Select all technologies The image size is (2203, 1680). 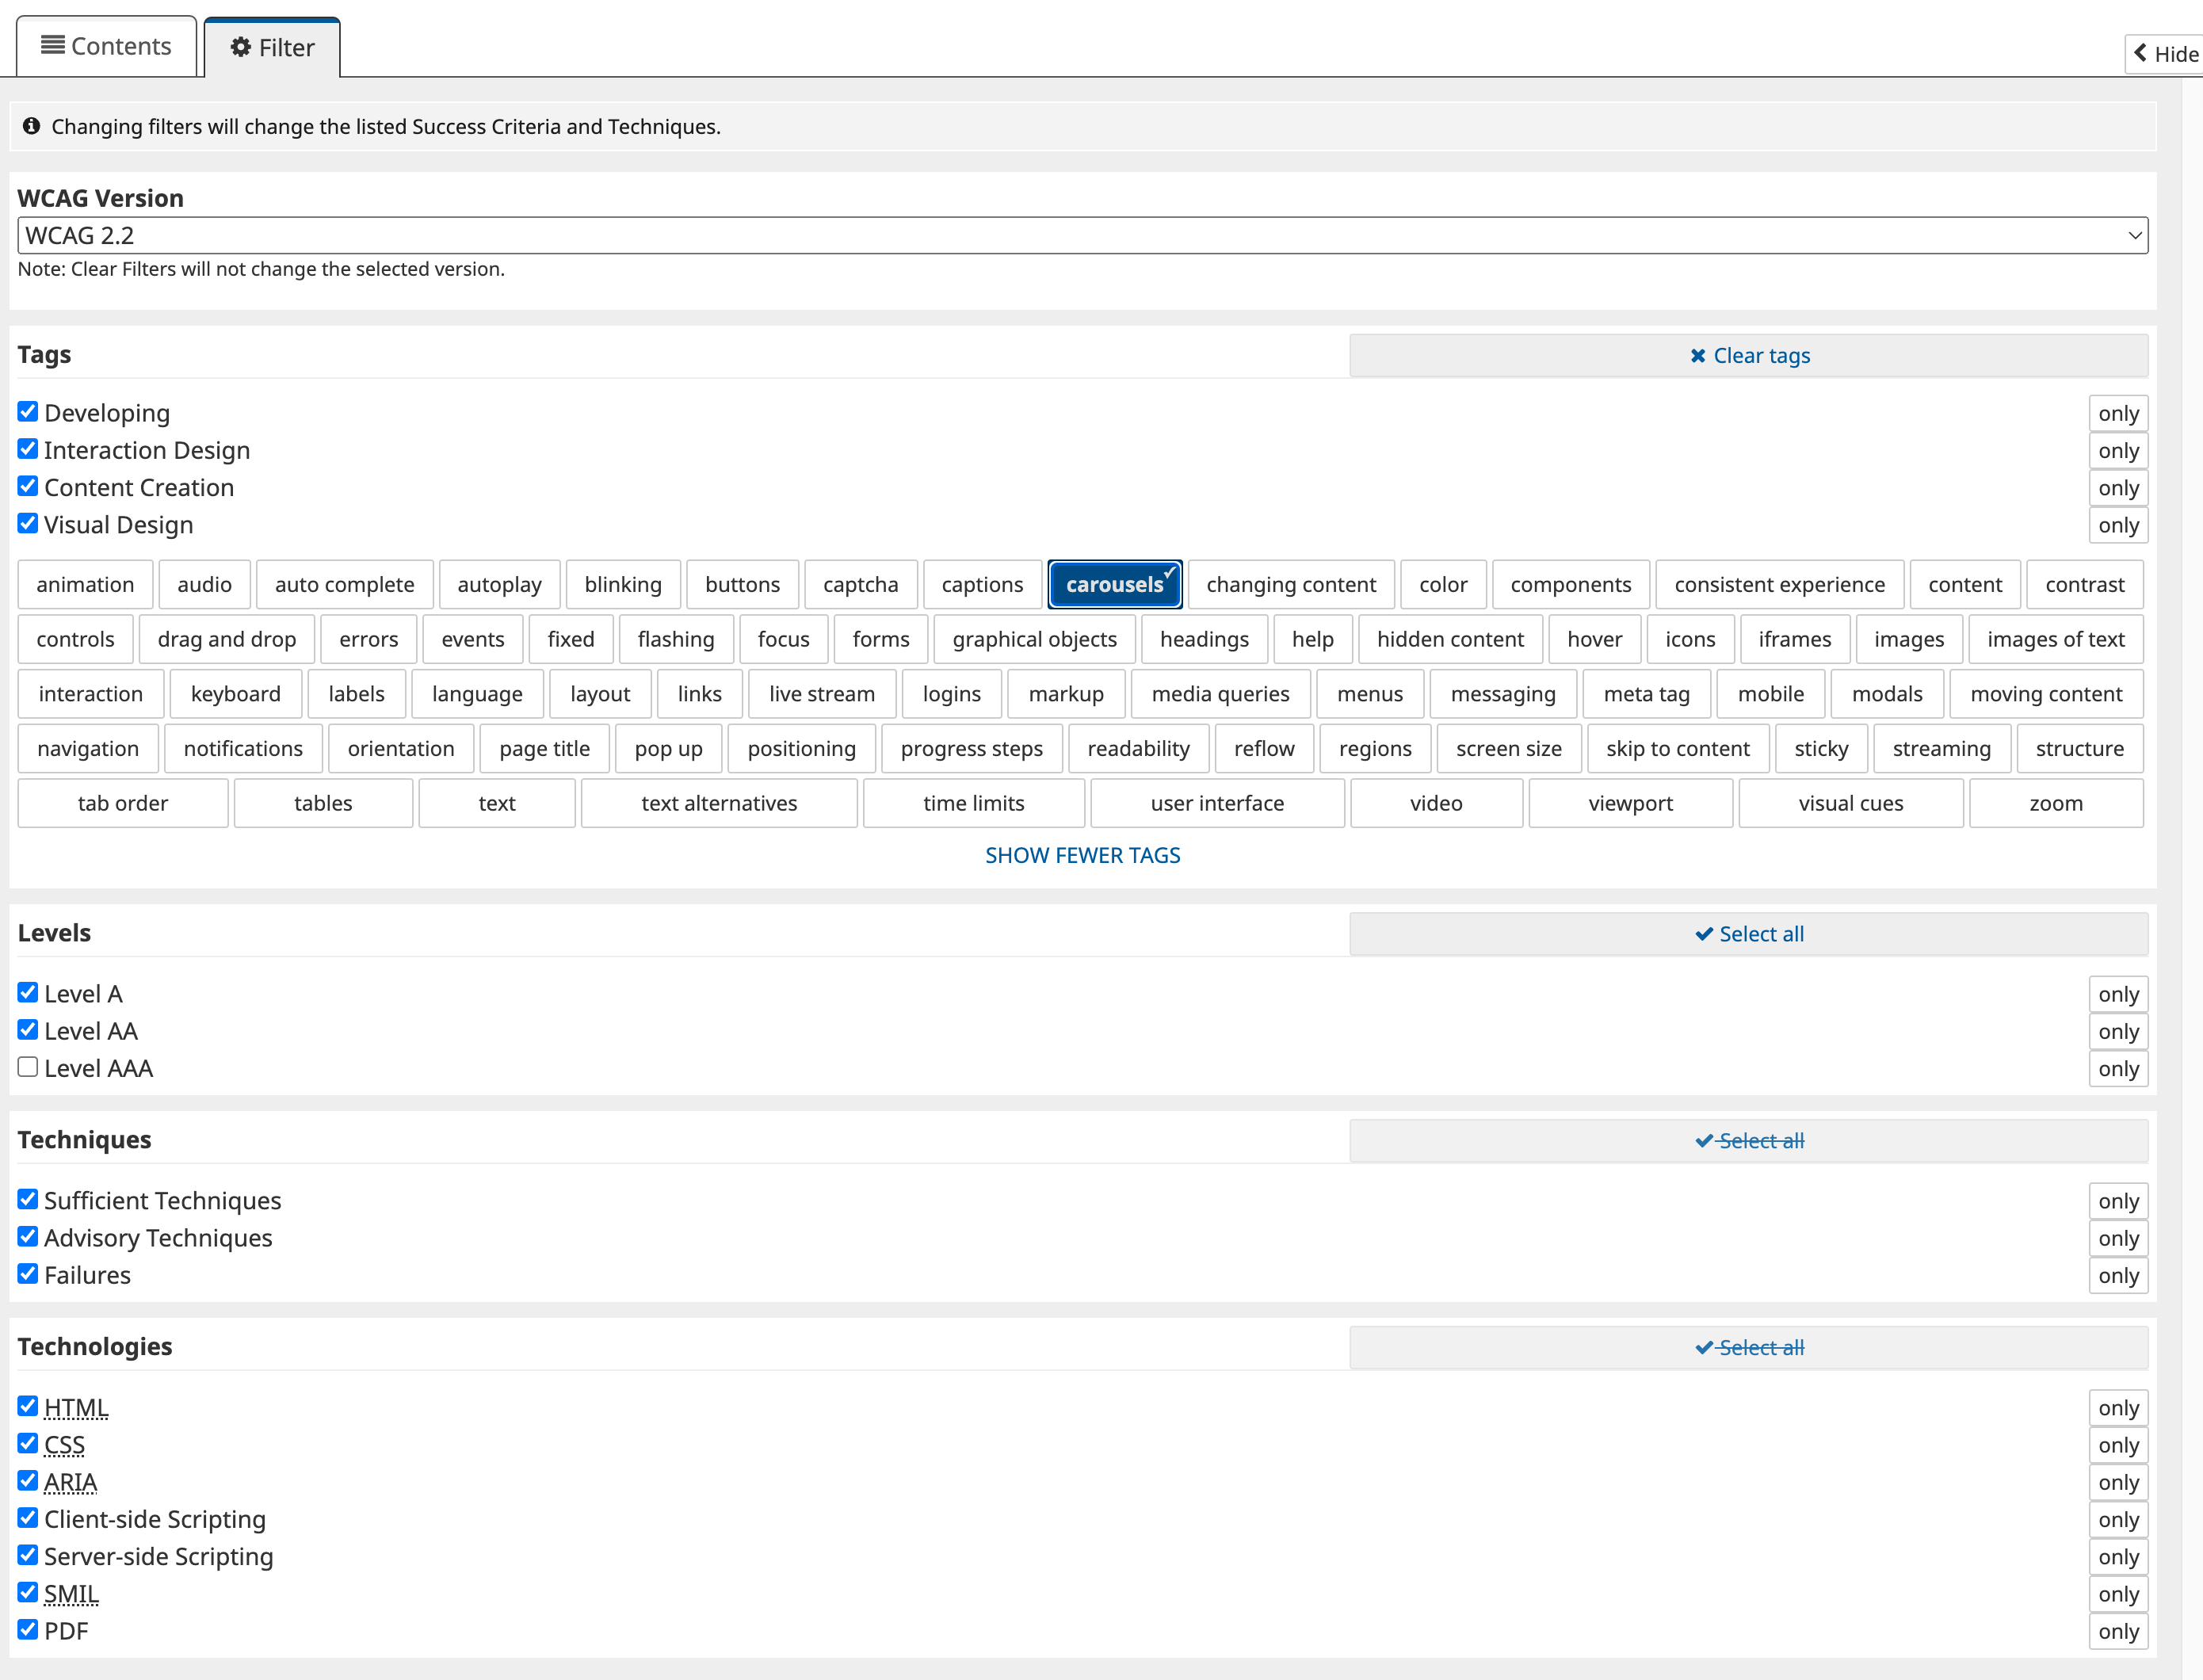click(x=1748, y=1347)
